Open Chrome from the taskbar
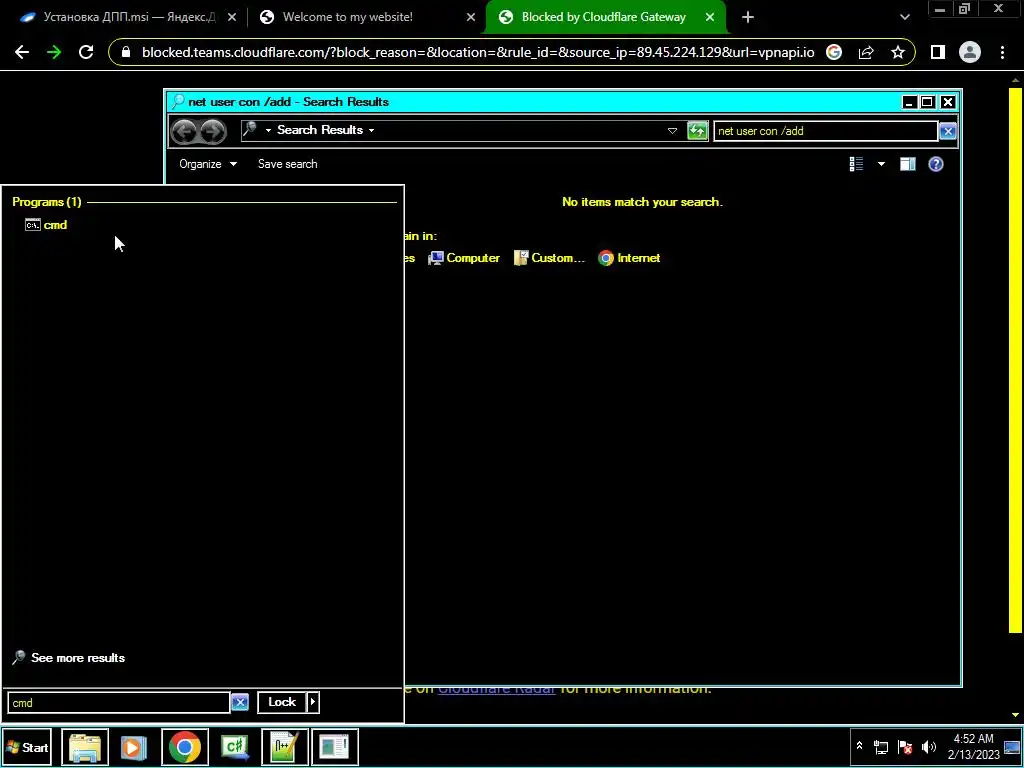1024x768 pixels. point(185,747)
